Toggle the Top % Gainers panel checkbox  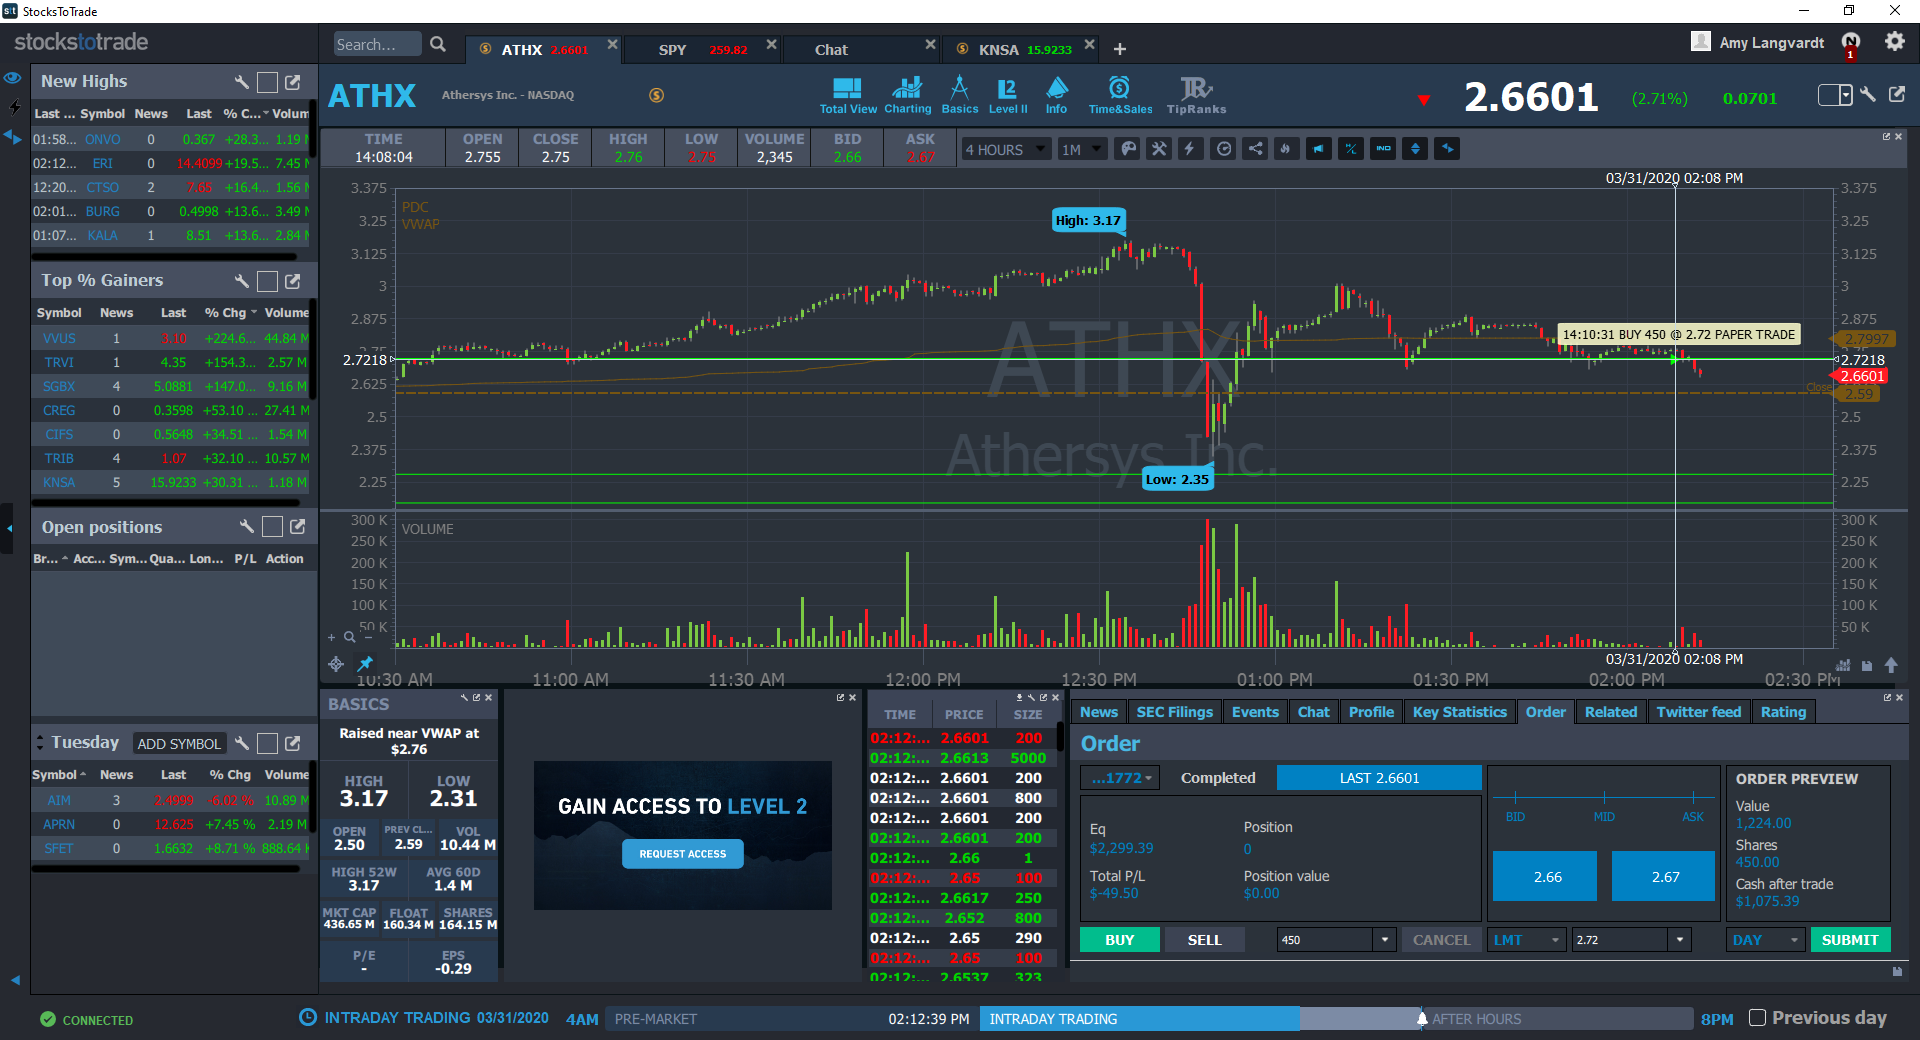pos(267,281)
